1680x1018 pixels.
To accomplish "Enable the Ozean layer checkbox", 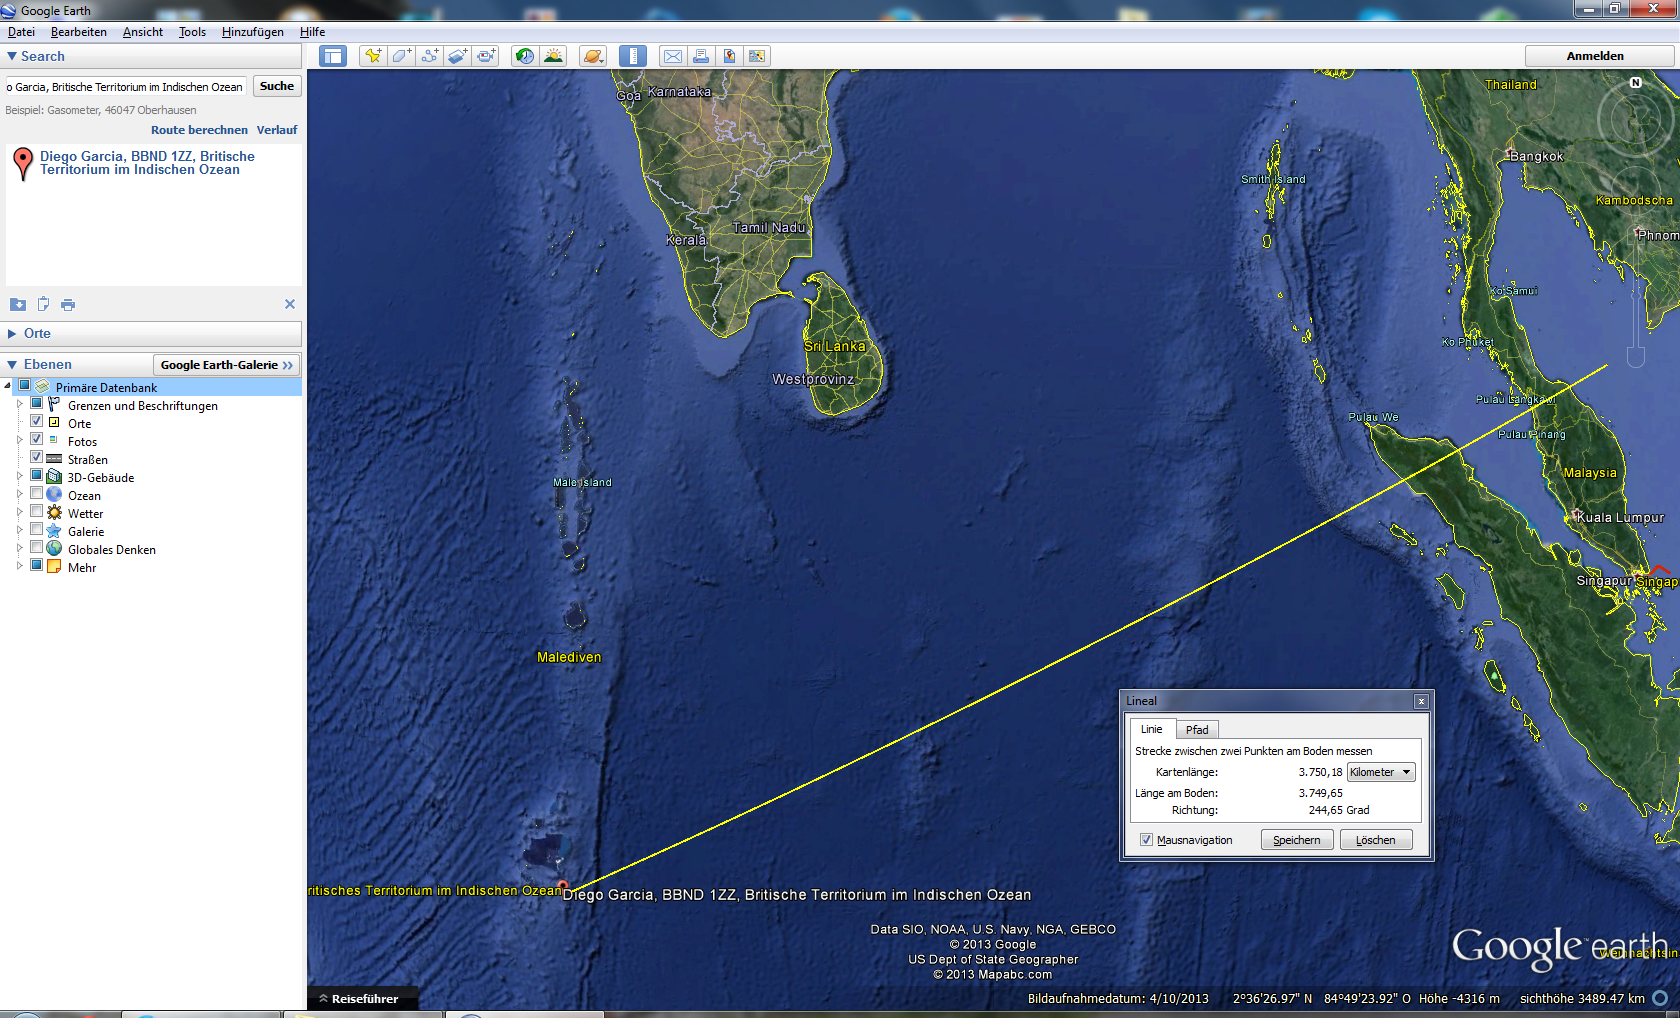I will click(x=36, y=494).
